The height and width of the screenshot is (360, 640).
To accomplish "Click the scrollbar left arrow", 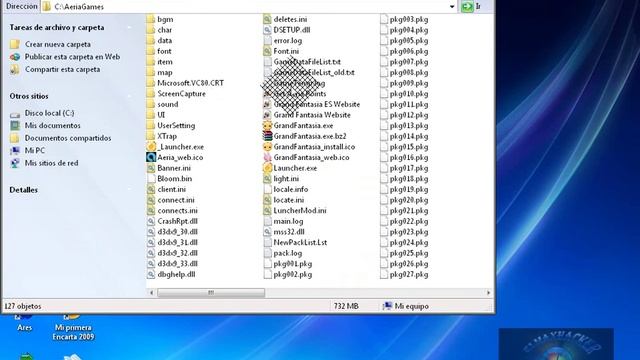I will point(151,293).
